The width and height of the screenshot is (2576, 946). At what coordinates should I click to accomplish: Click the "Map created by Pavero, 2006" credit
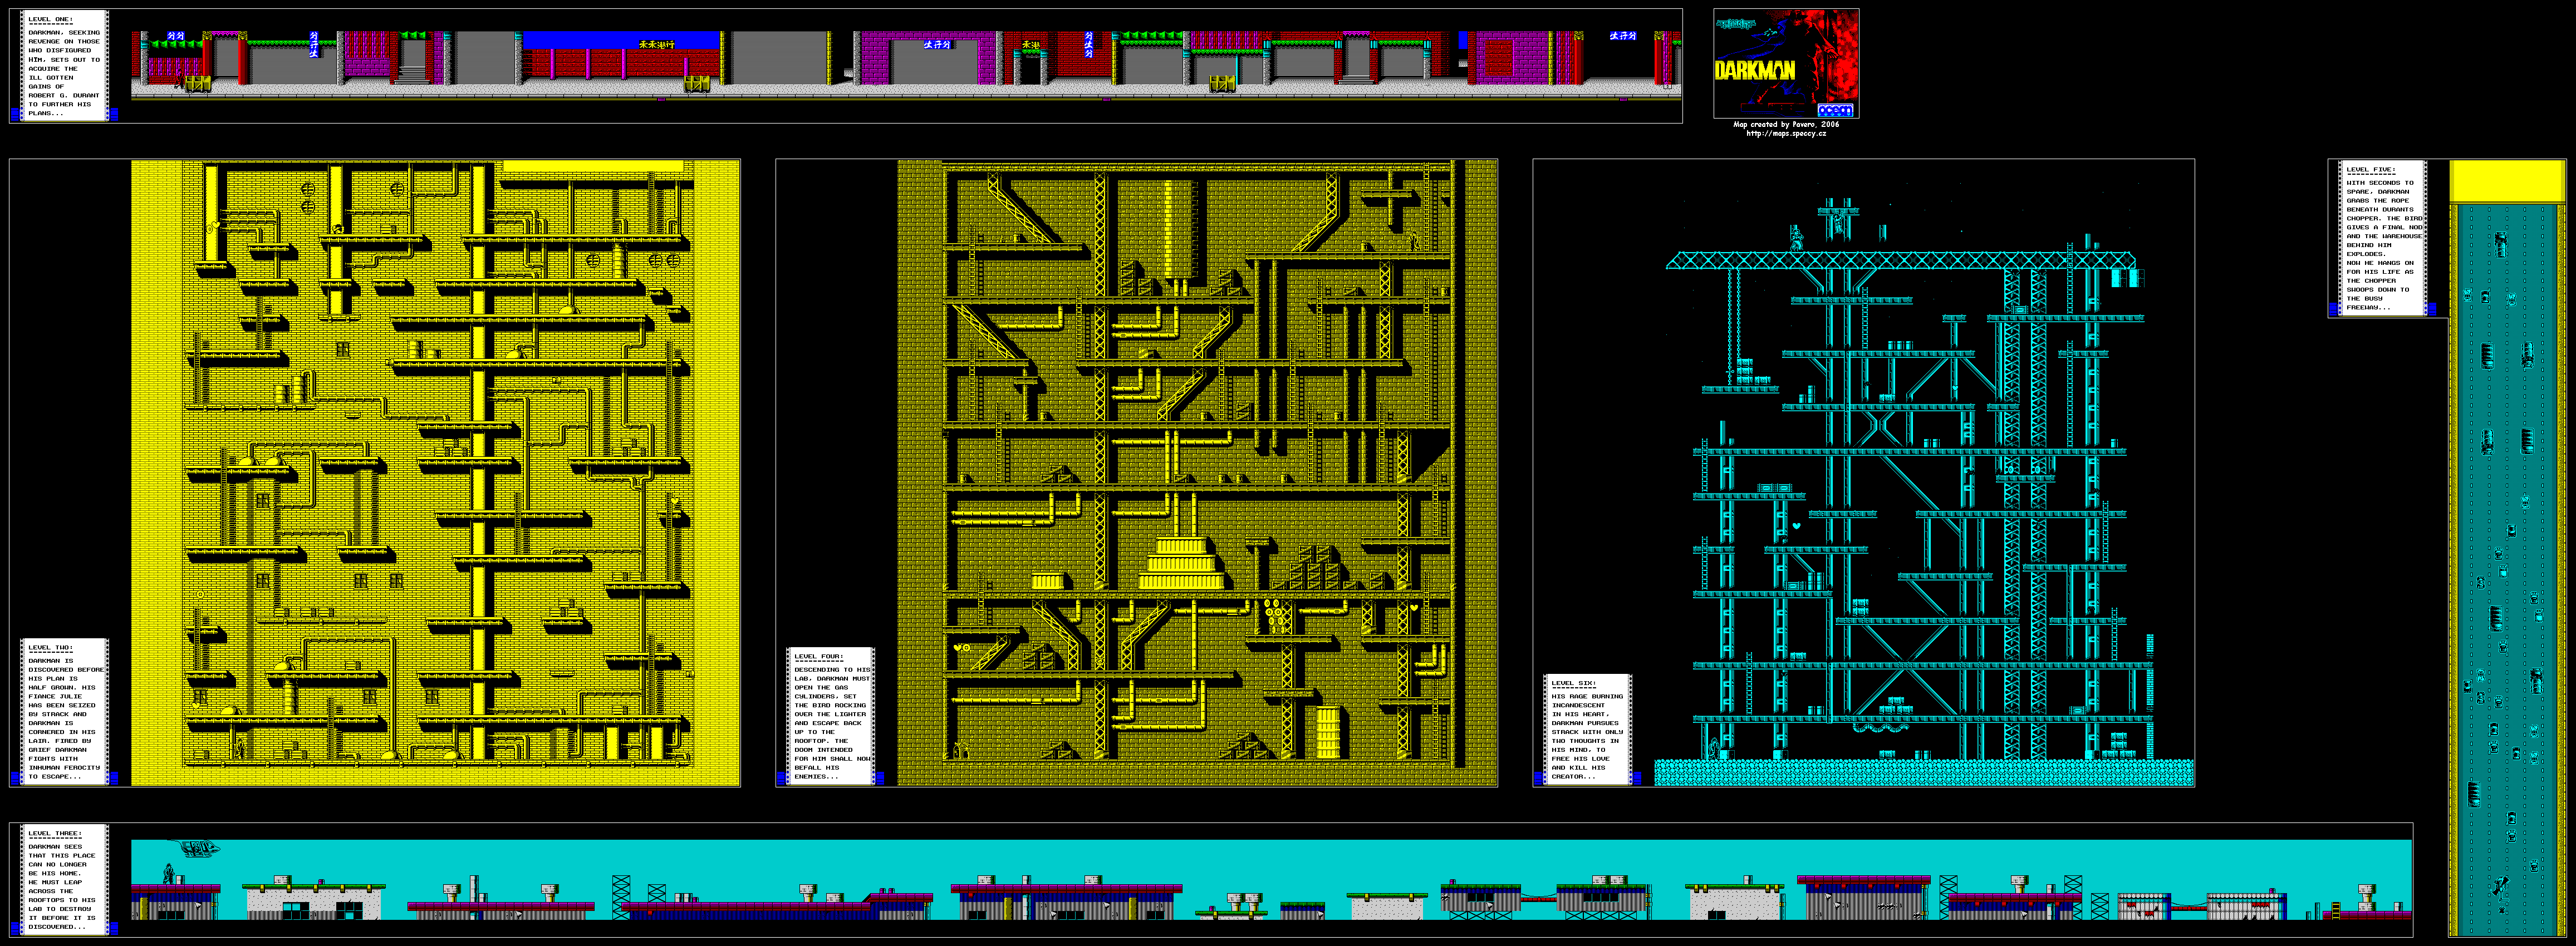(x=1786, y=124)
